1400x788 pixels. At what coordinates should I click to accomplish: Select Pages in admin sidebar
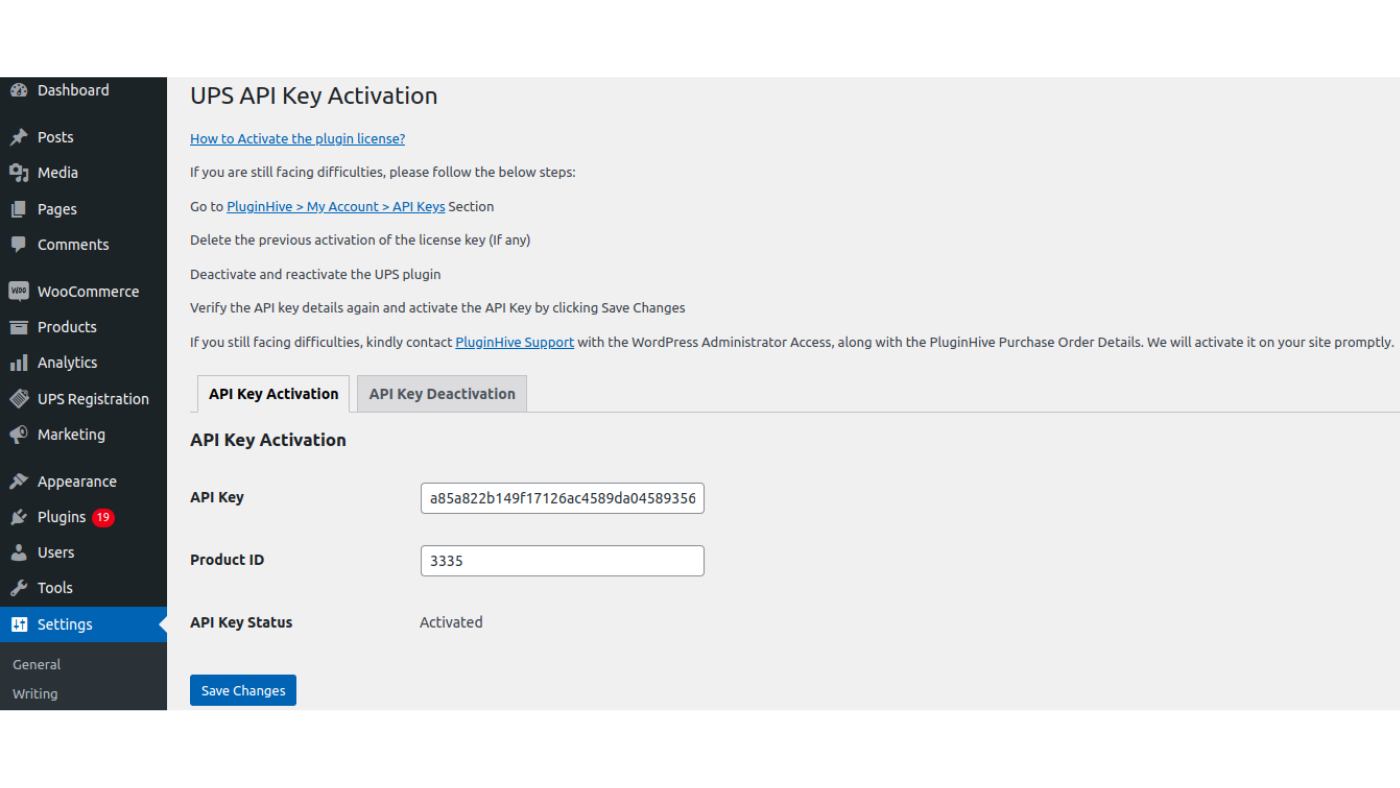point(57,209)
